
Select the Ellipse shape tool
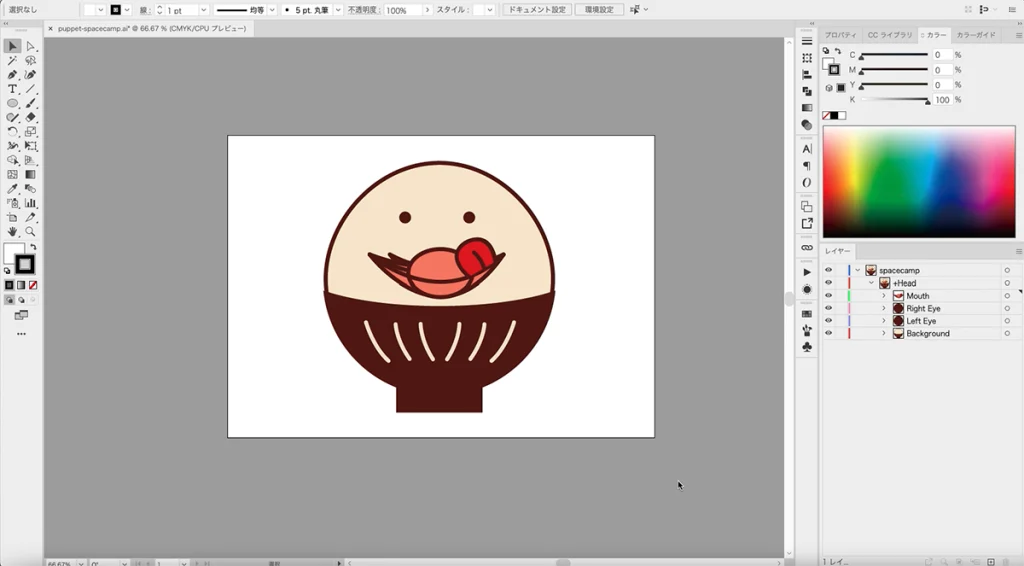click(x=13, y=103)
